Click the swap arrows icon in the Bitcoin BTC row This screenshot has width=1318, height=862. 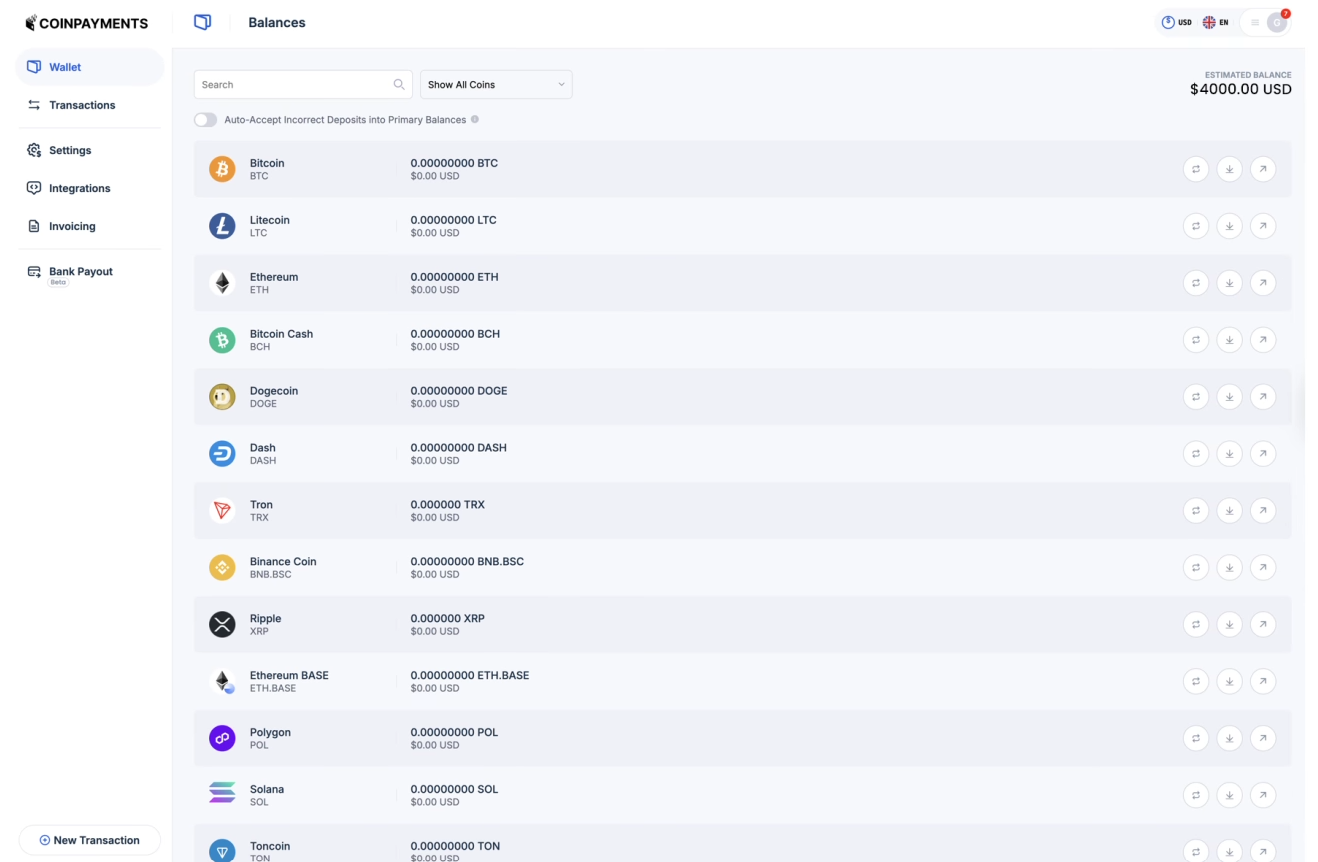(1196, 169)
